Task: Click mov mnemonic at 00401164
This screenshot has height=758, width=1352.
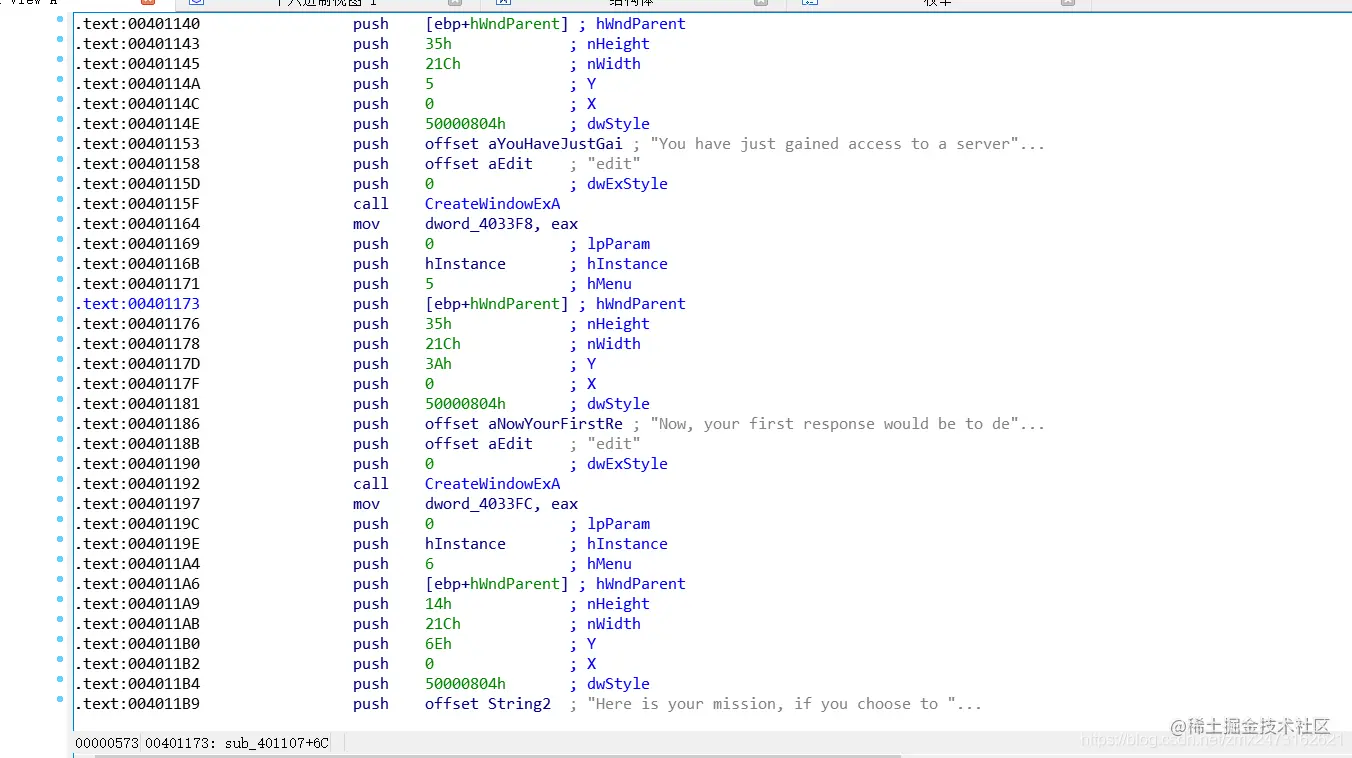Action: pyautogui.click(x=366, y=224)
